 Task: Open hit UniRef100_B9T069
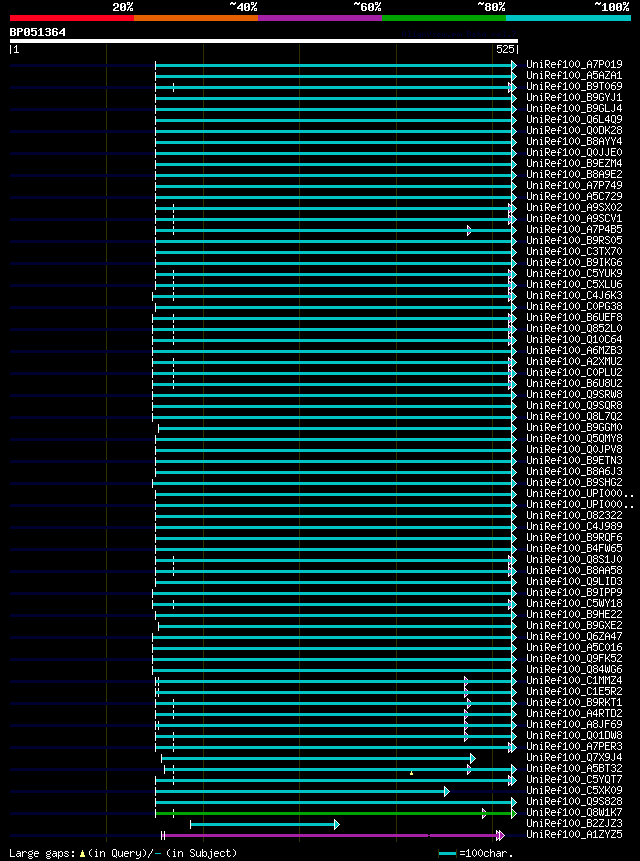[x=574, y=86]
